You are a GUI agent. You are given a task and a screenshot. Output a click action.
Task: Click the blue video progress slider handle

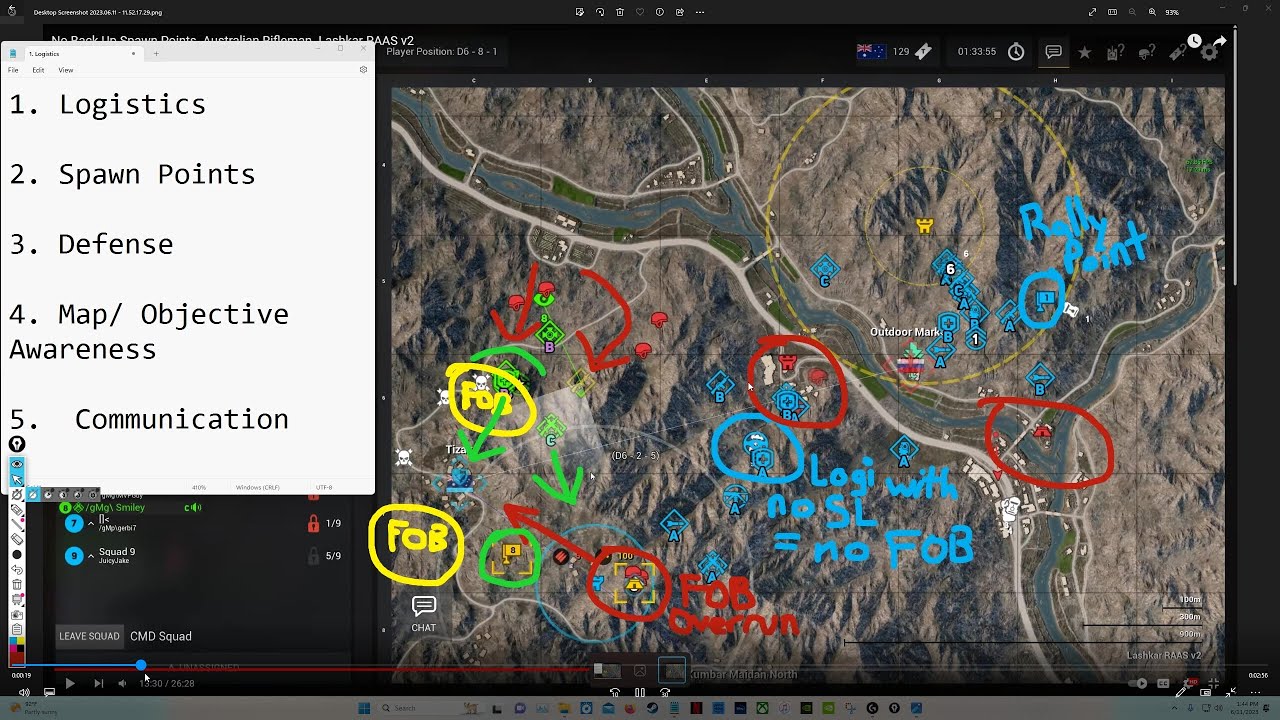[x=141, y=665]
